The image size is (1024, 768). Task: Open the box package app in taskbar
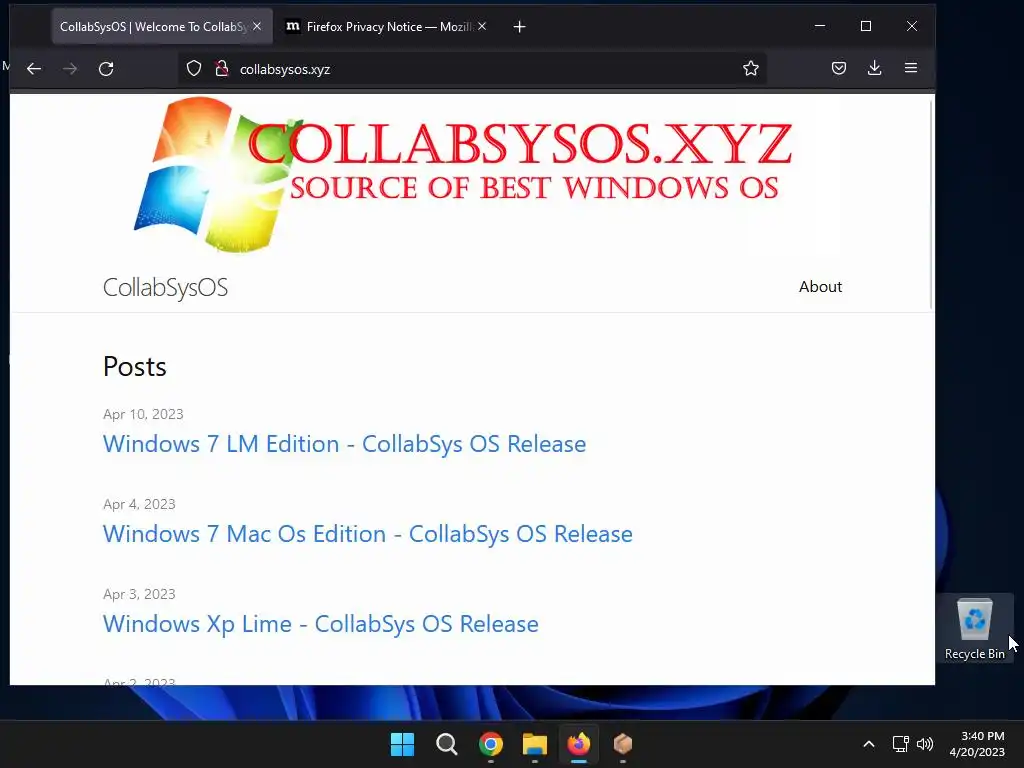623,744
